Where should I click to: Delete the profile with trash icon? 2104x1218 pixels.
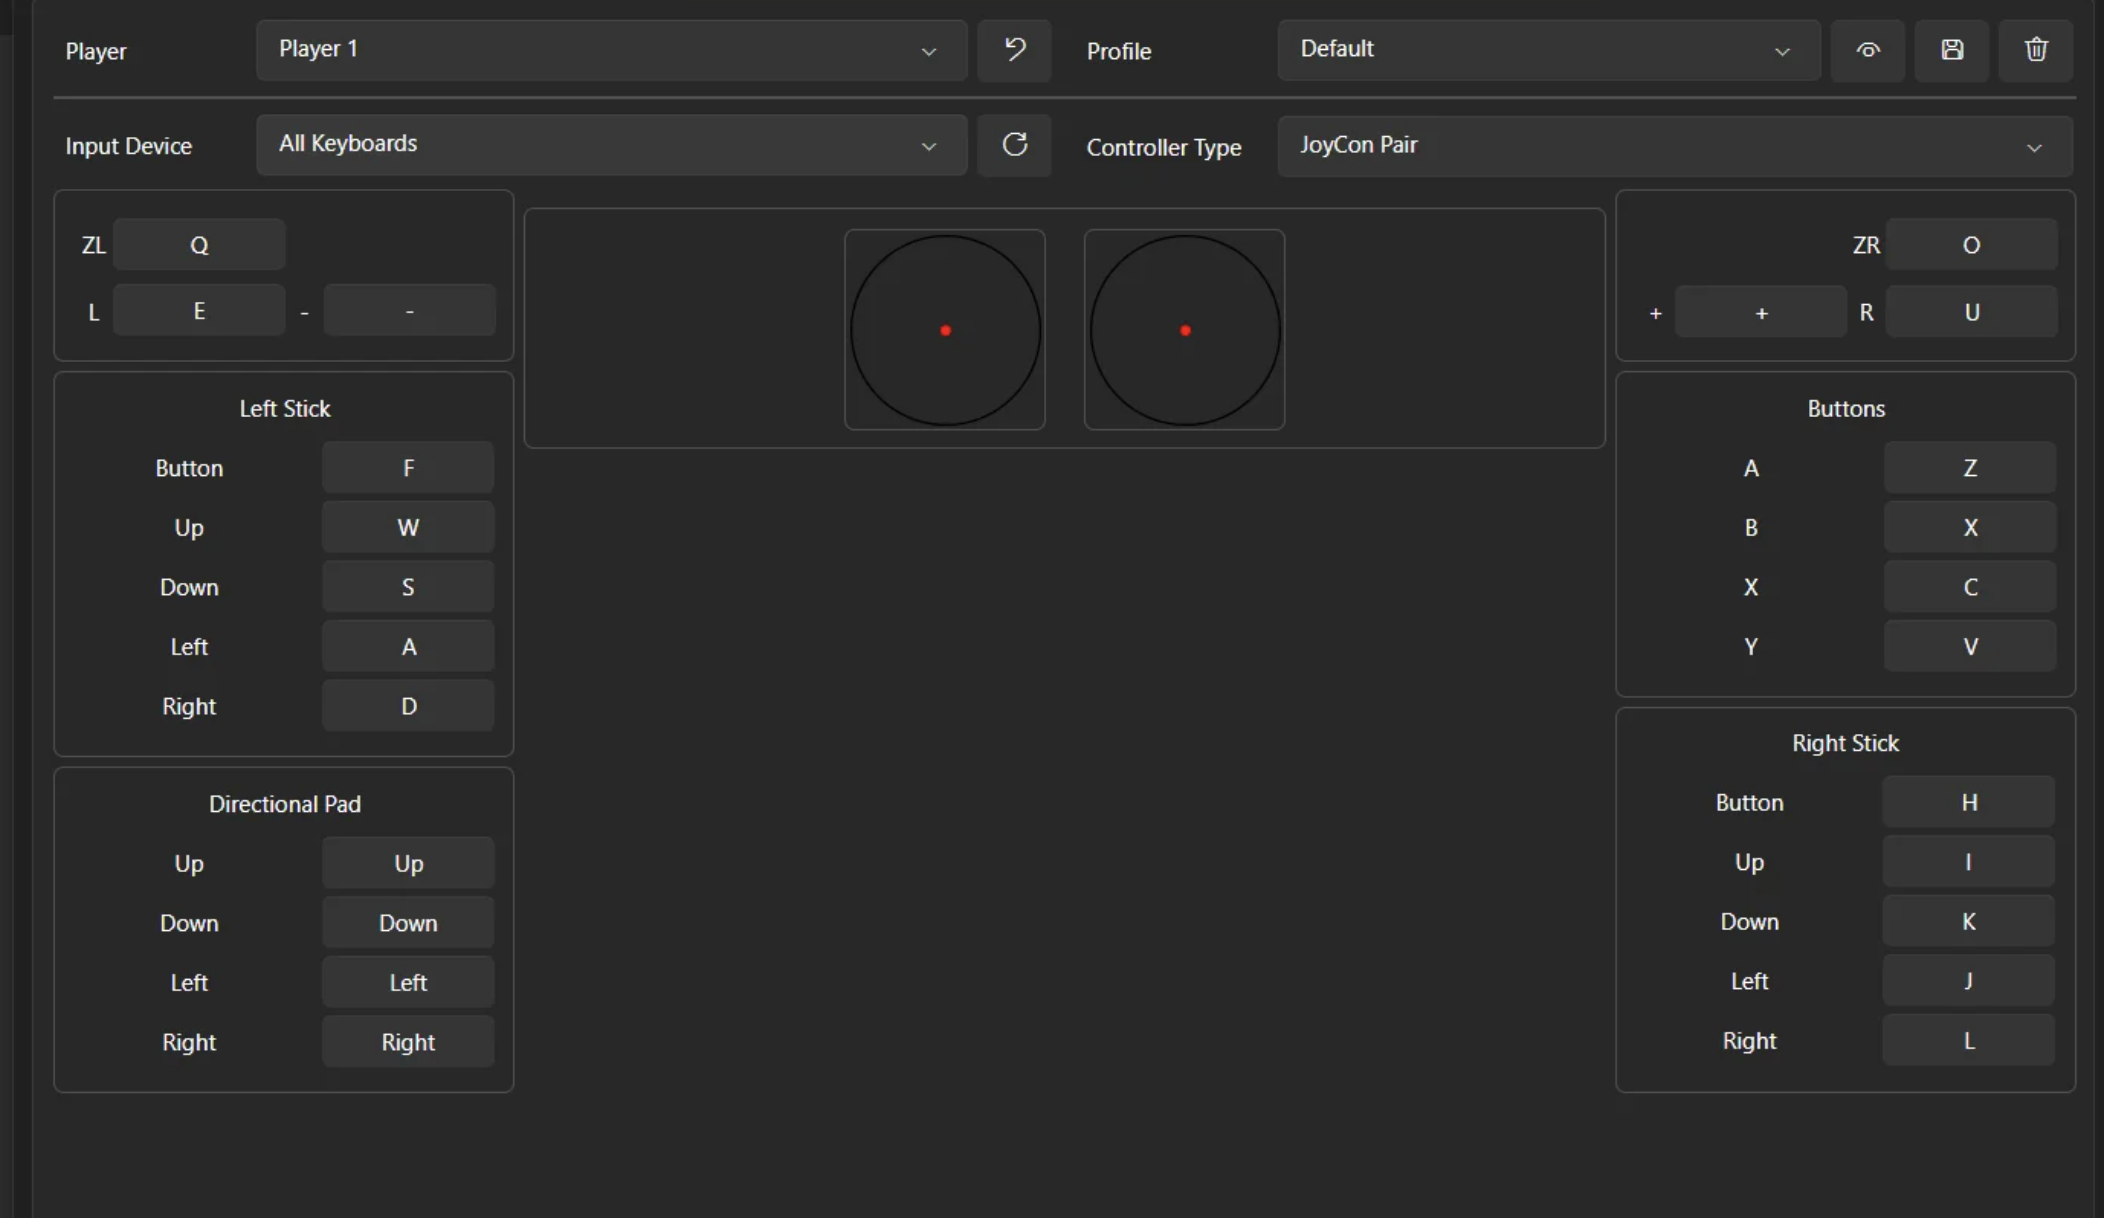tap(2035, 50)
